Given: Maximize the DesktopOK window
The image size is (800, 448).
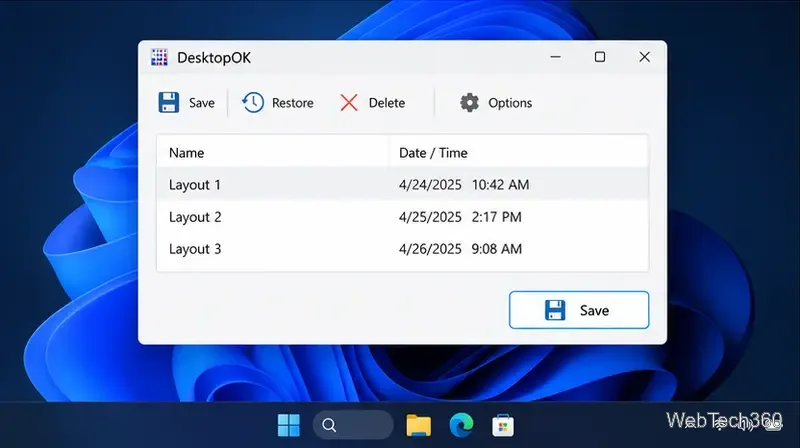Looking at the screenshot, I should coord(600,57).
